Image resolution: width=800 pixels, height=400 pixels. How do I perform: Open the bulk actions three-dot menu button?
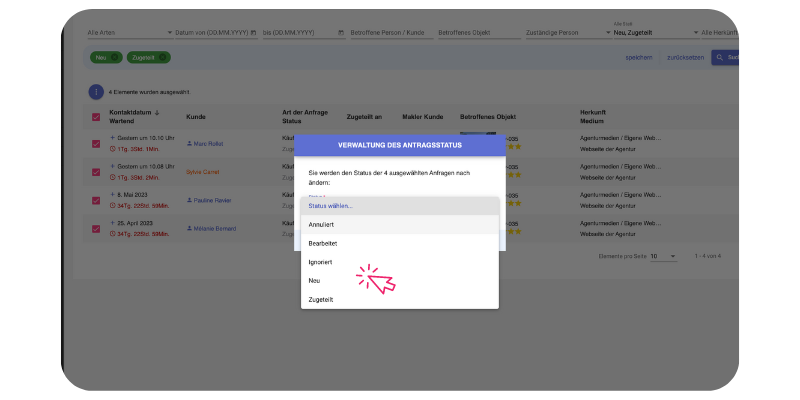96,92
